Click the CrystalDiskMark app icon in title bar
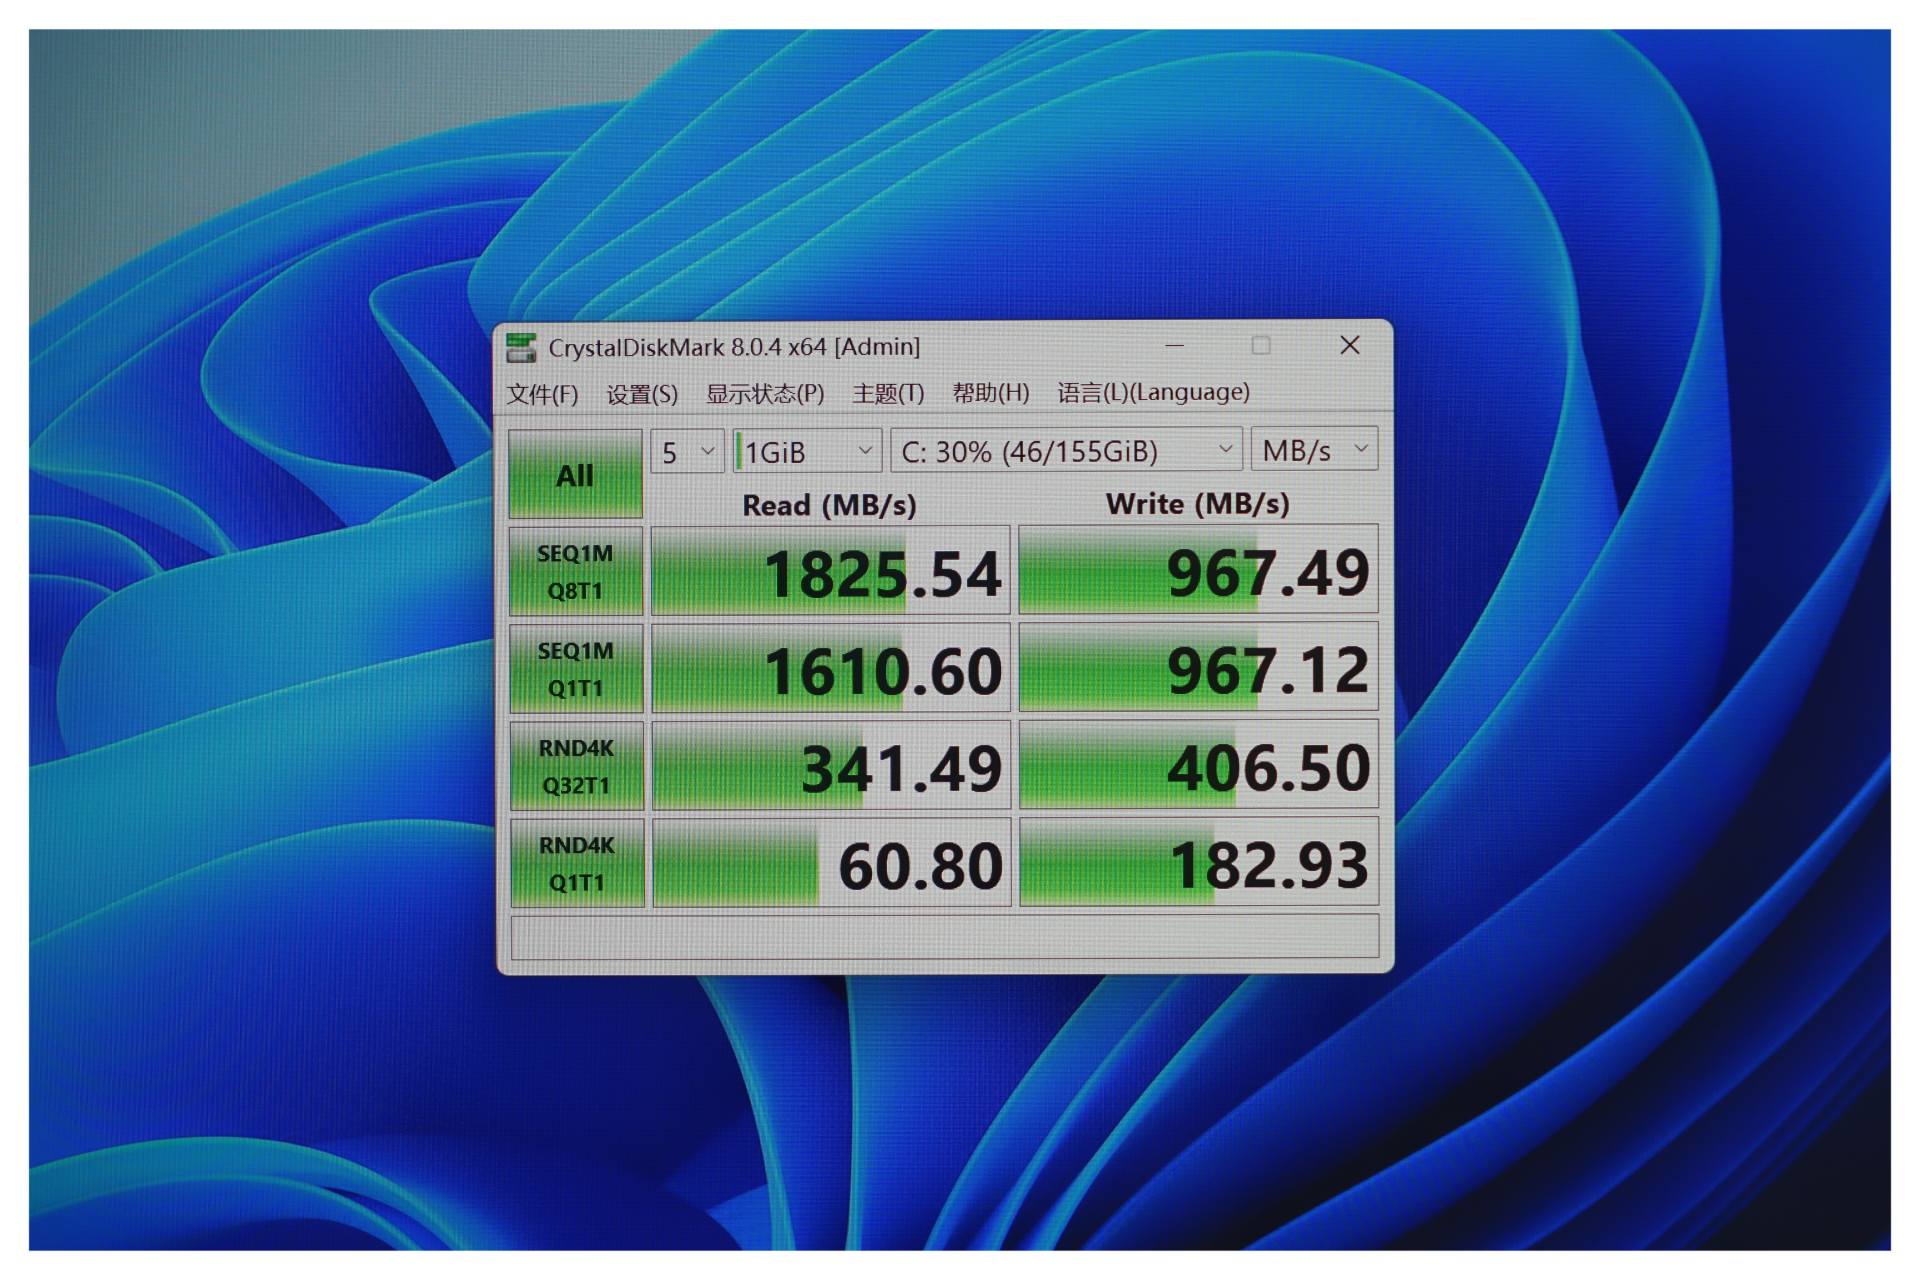Image resolution: width=1920 pixels, height=1280 pixels. tap(521, 347)
